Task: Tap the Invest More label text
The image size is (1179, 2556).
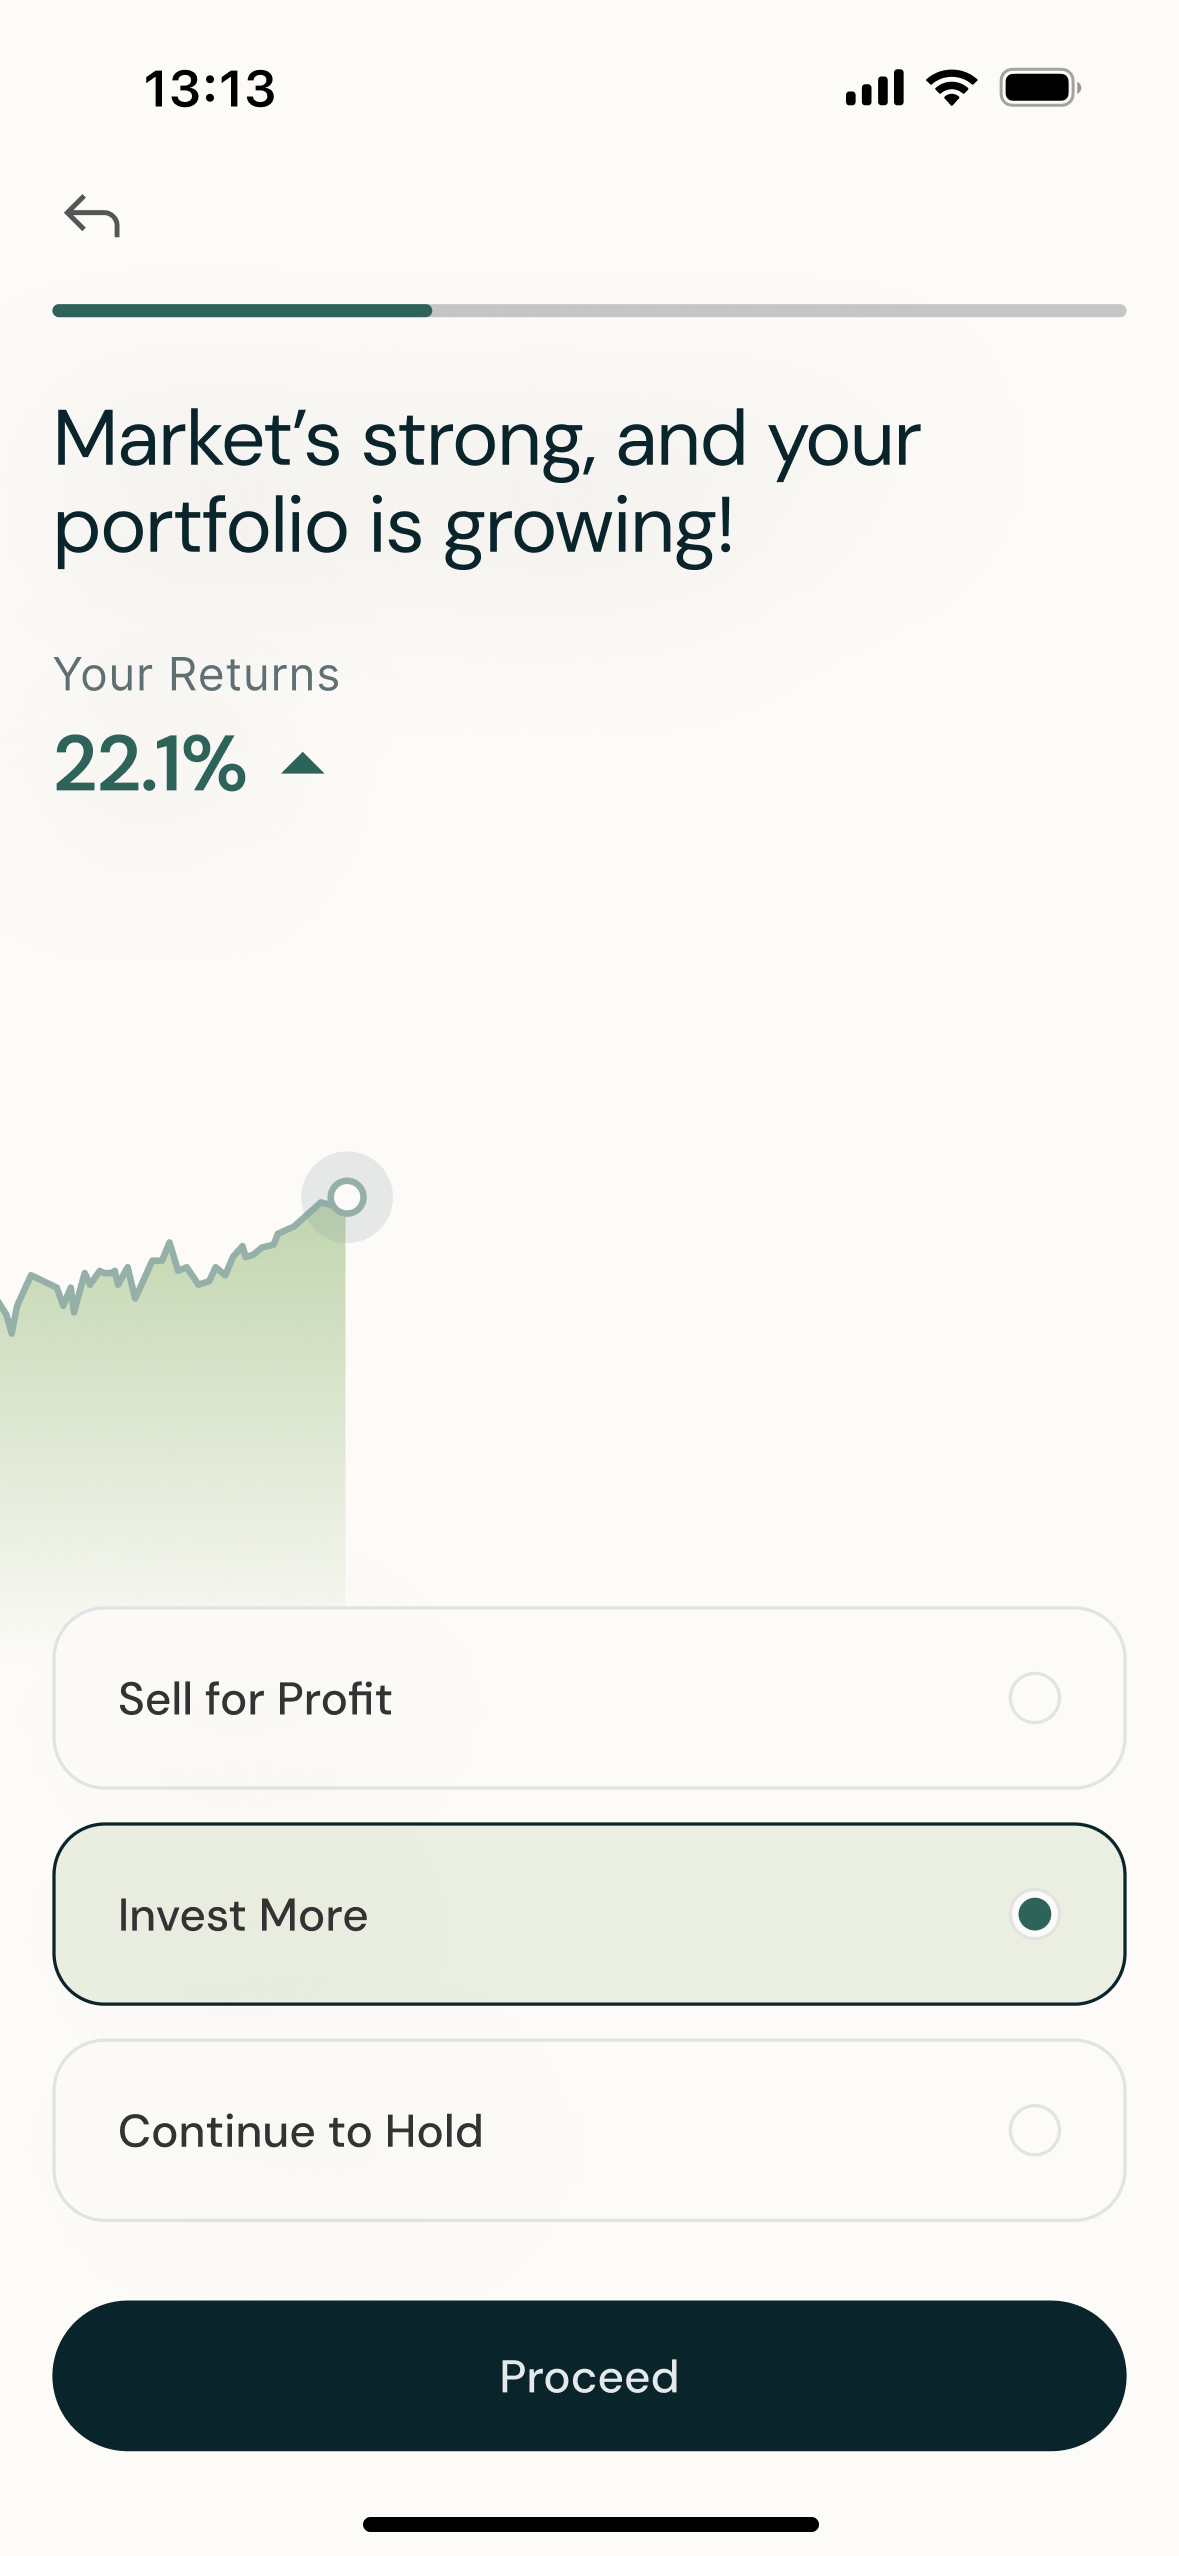Action: click(243, 1915)
